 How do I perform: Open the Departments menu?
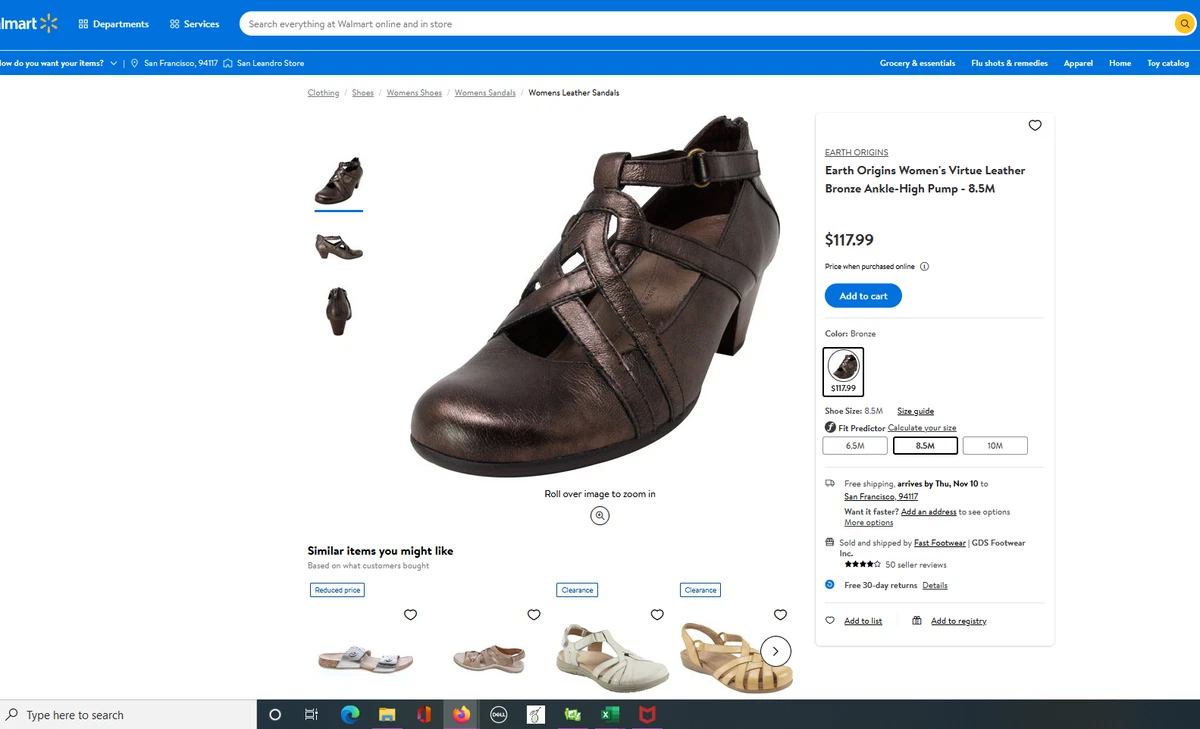113,24
